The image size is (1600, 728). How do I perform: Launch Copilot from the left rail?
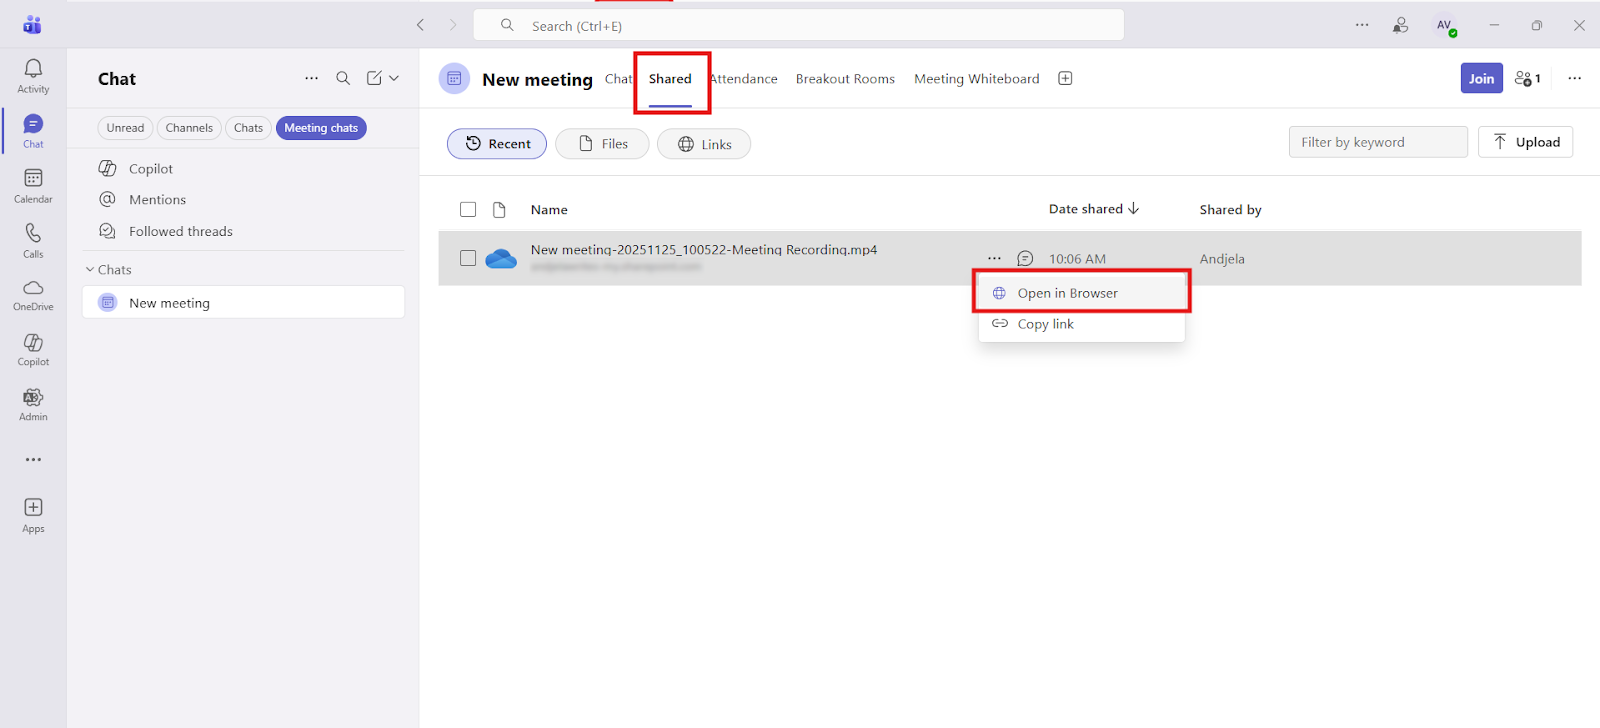pyautogui.click(x=33, y=349)
